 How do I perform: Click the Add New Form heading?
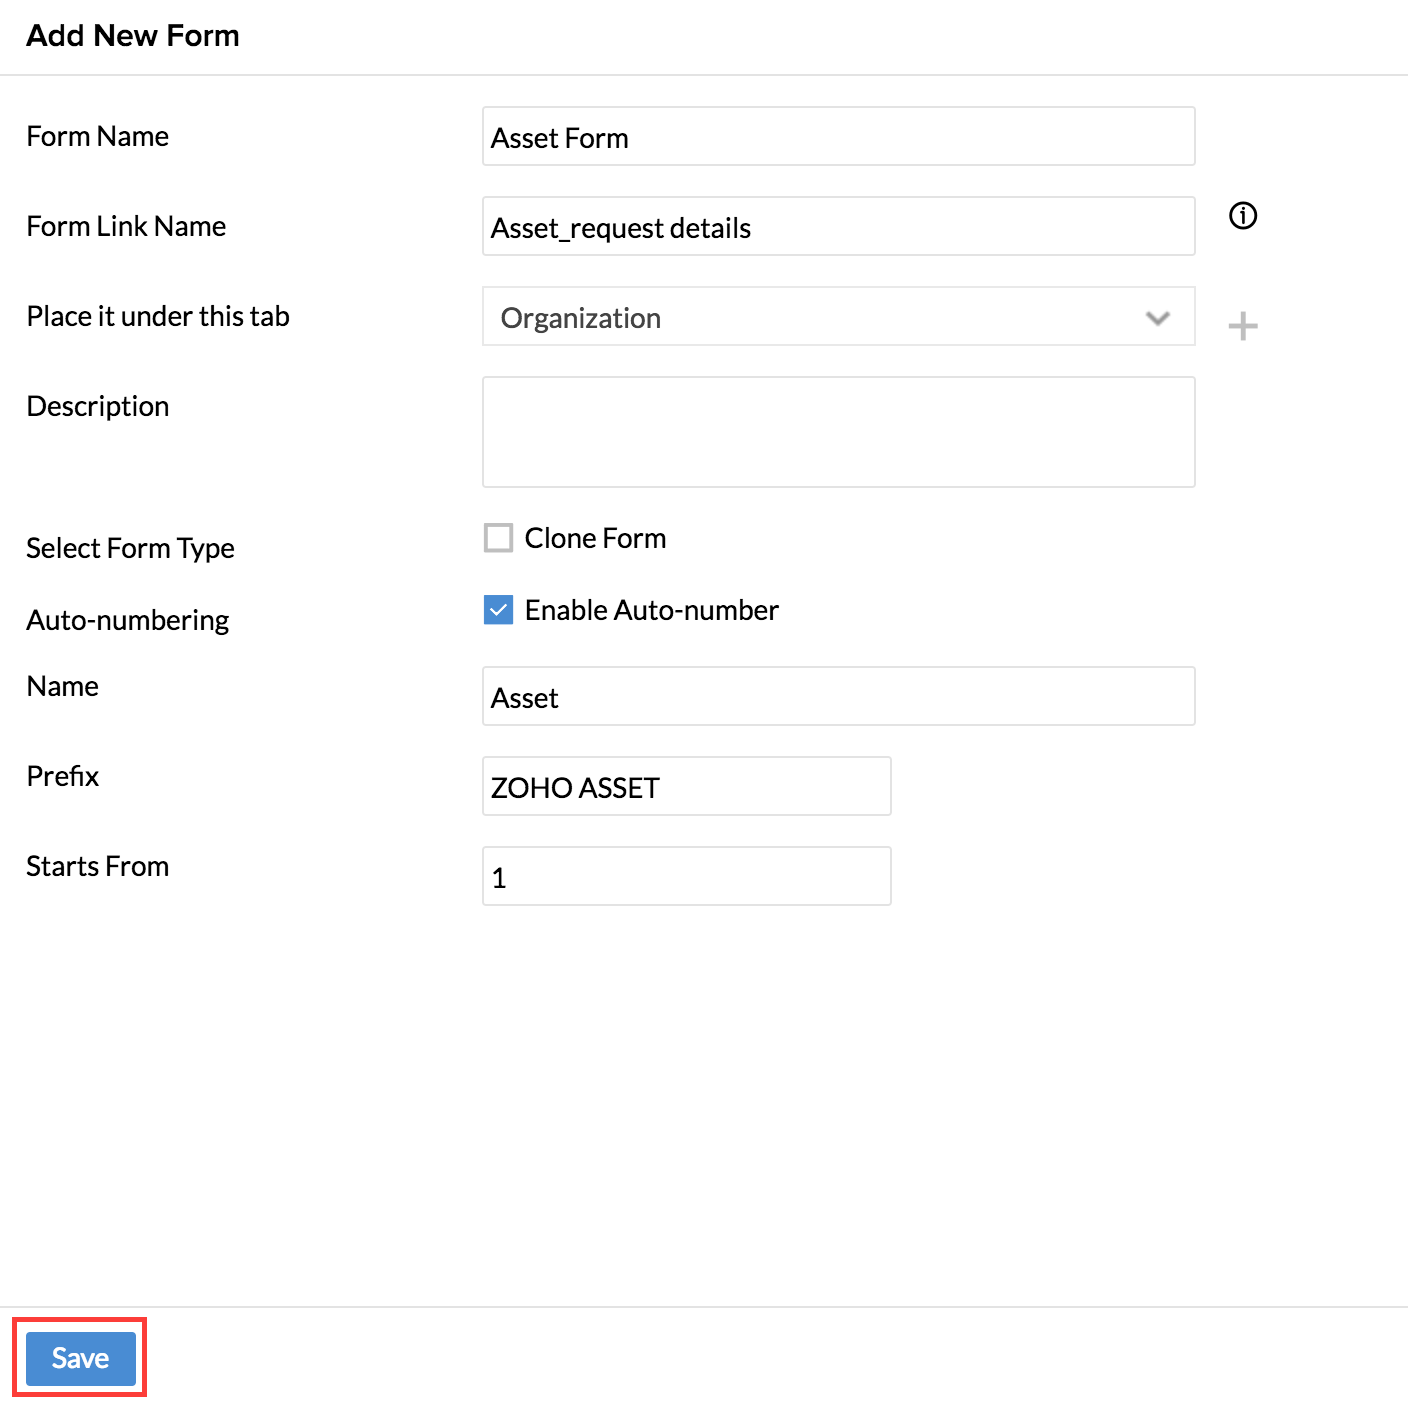tap(133, 36)
